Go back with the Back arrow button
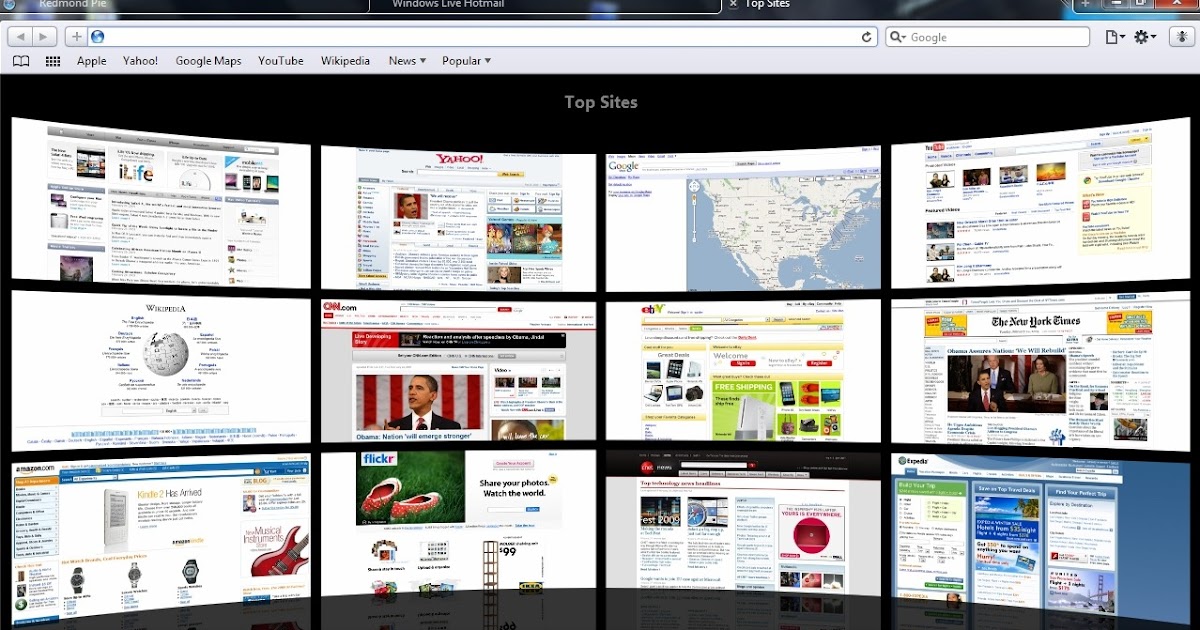The height and width of the screenshot is (630, 1200). (21, 37)
